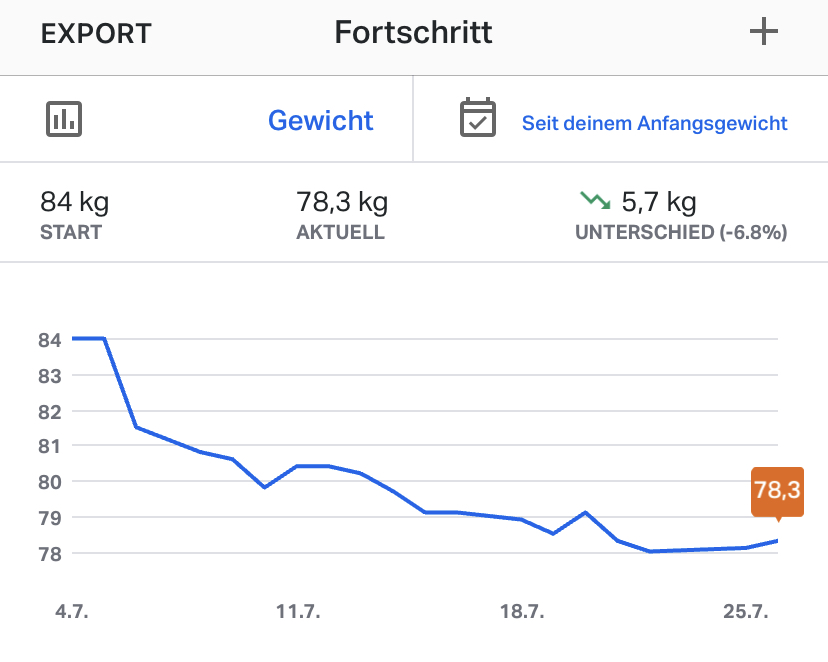Screen dimensions: 828x662
Task: Click the 5,7 kg difference value
Action: pos(658,203)
